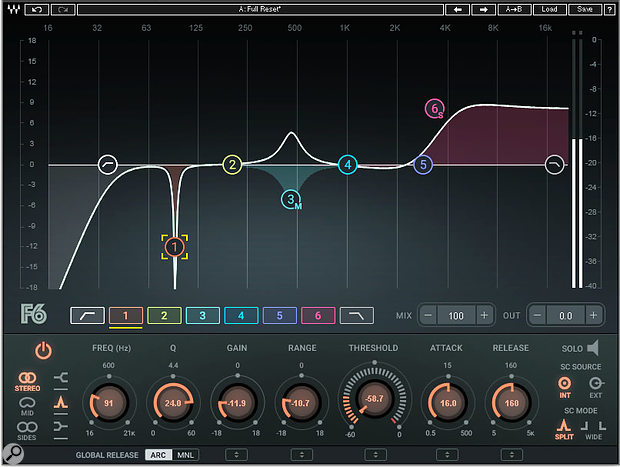The height and width of the screenshot is (467, 620).
Task: Click the undo arrow in top toolbar
Action: pyautogui.click(x=37, y=10)
